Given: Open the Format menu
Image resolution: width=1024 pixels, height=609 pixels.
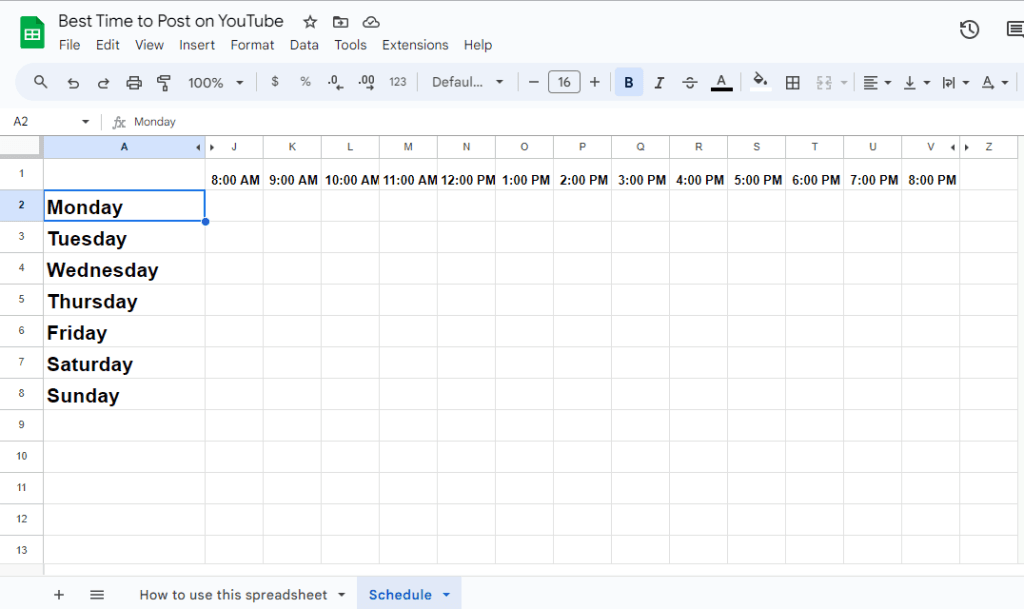Looking at the screenshot, I should coord(252,45).
